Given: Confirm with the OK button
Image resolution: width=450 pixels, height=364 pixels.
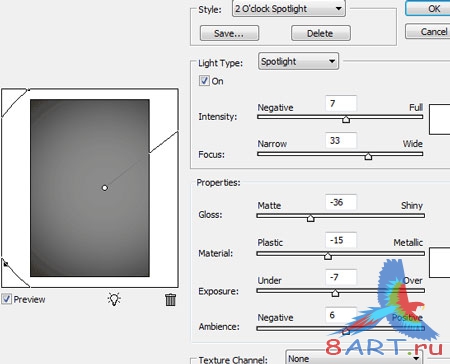Looking at the screenshot, I should [429, 8].
